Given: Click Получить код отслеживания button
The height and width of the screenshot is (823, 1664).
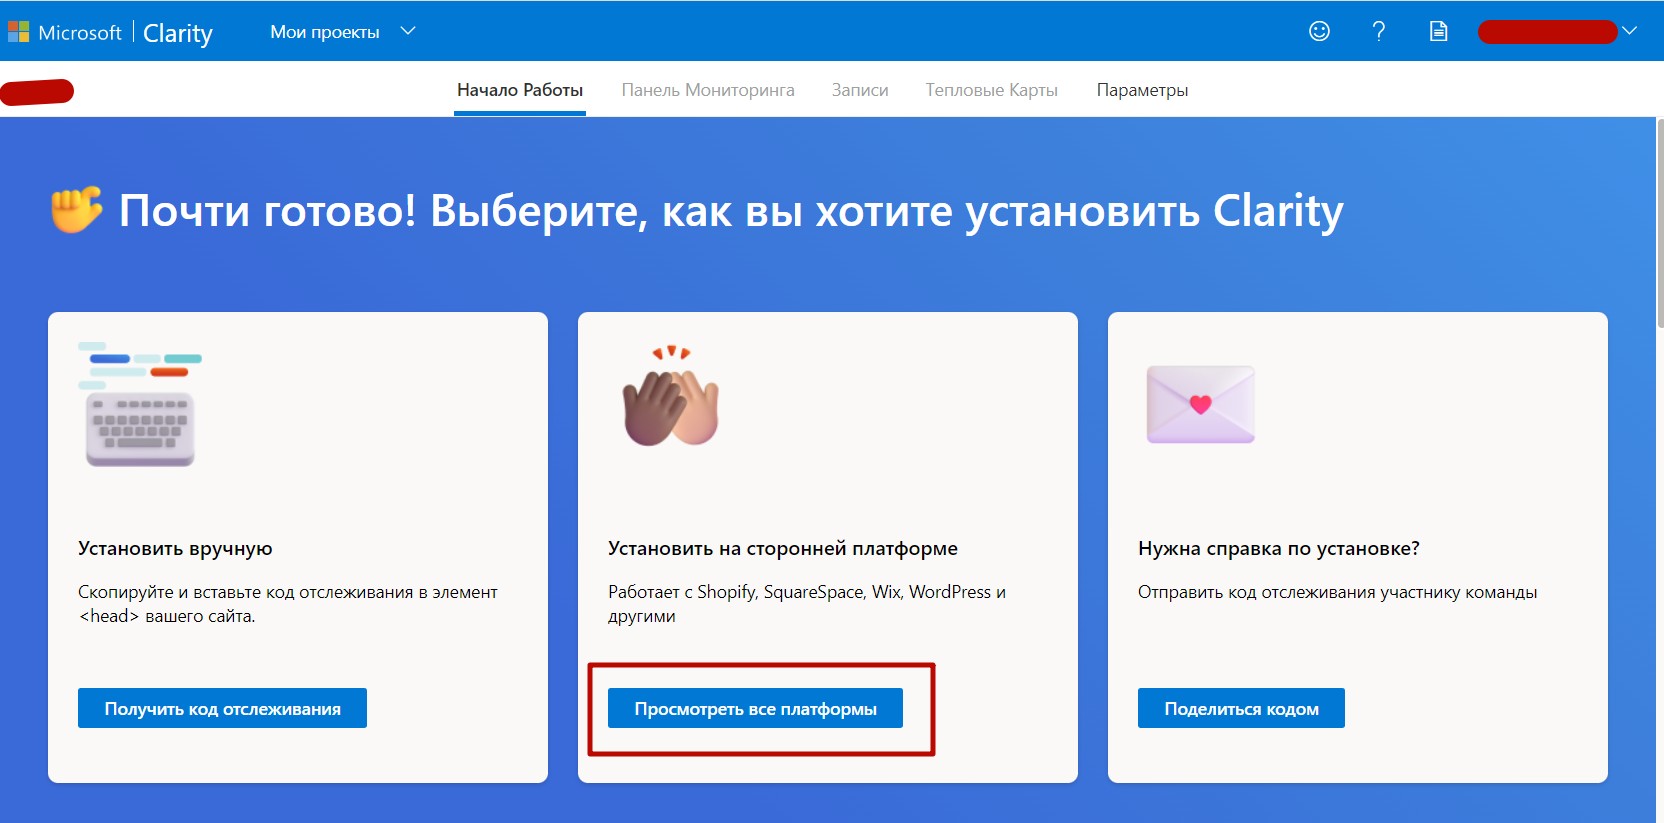Looking at the screenshot, I should [x=222, y=708].
